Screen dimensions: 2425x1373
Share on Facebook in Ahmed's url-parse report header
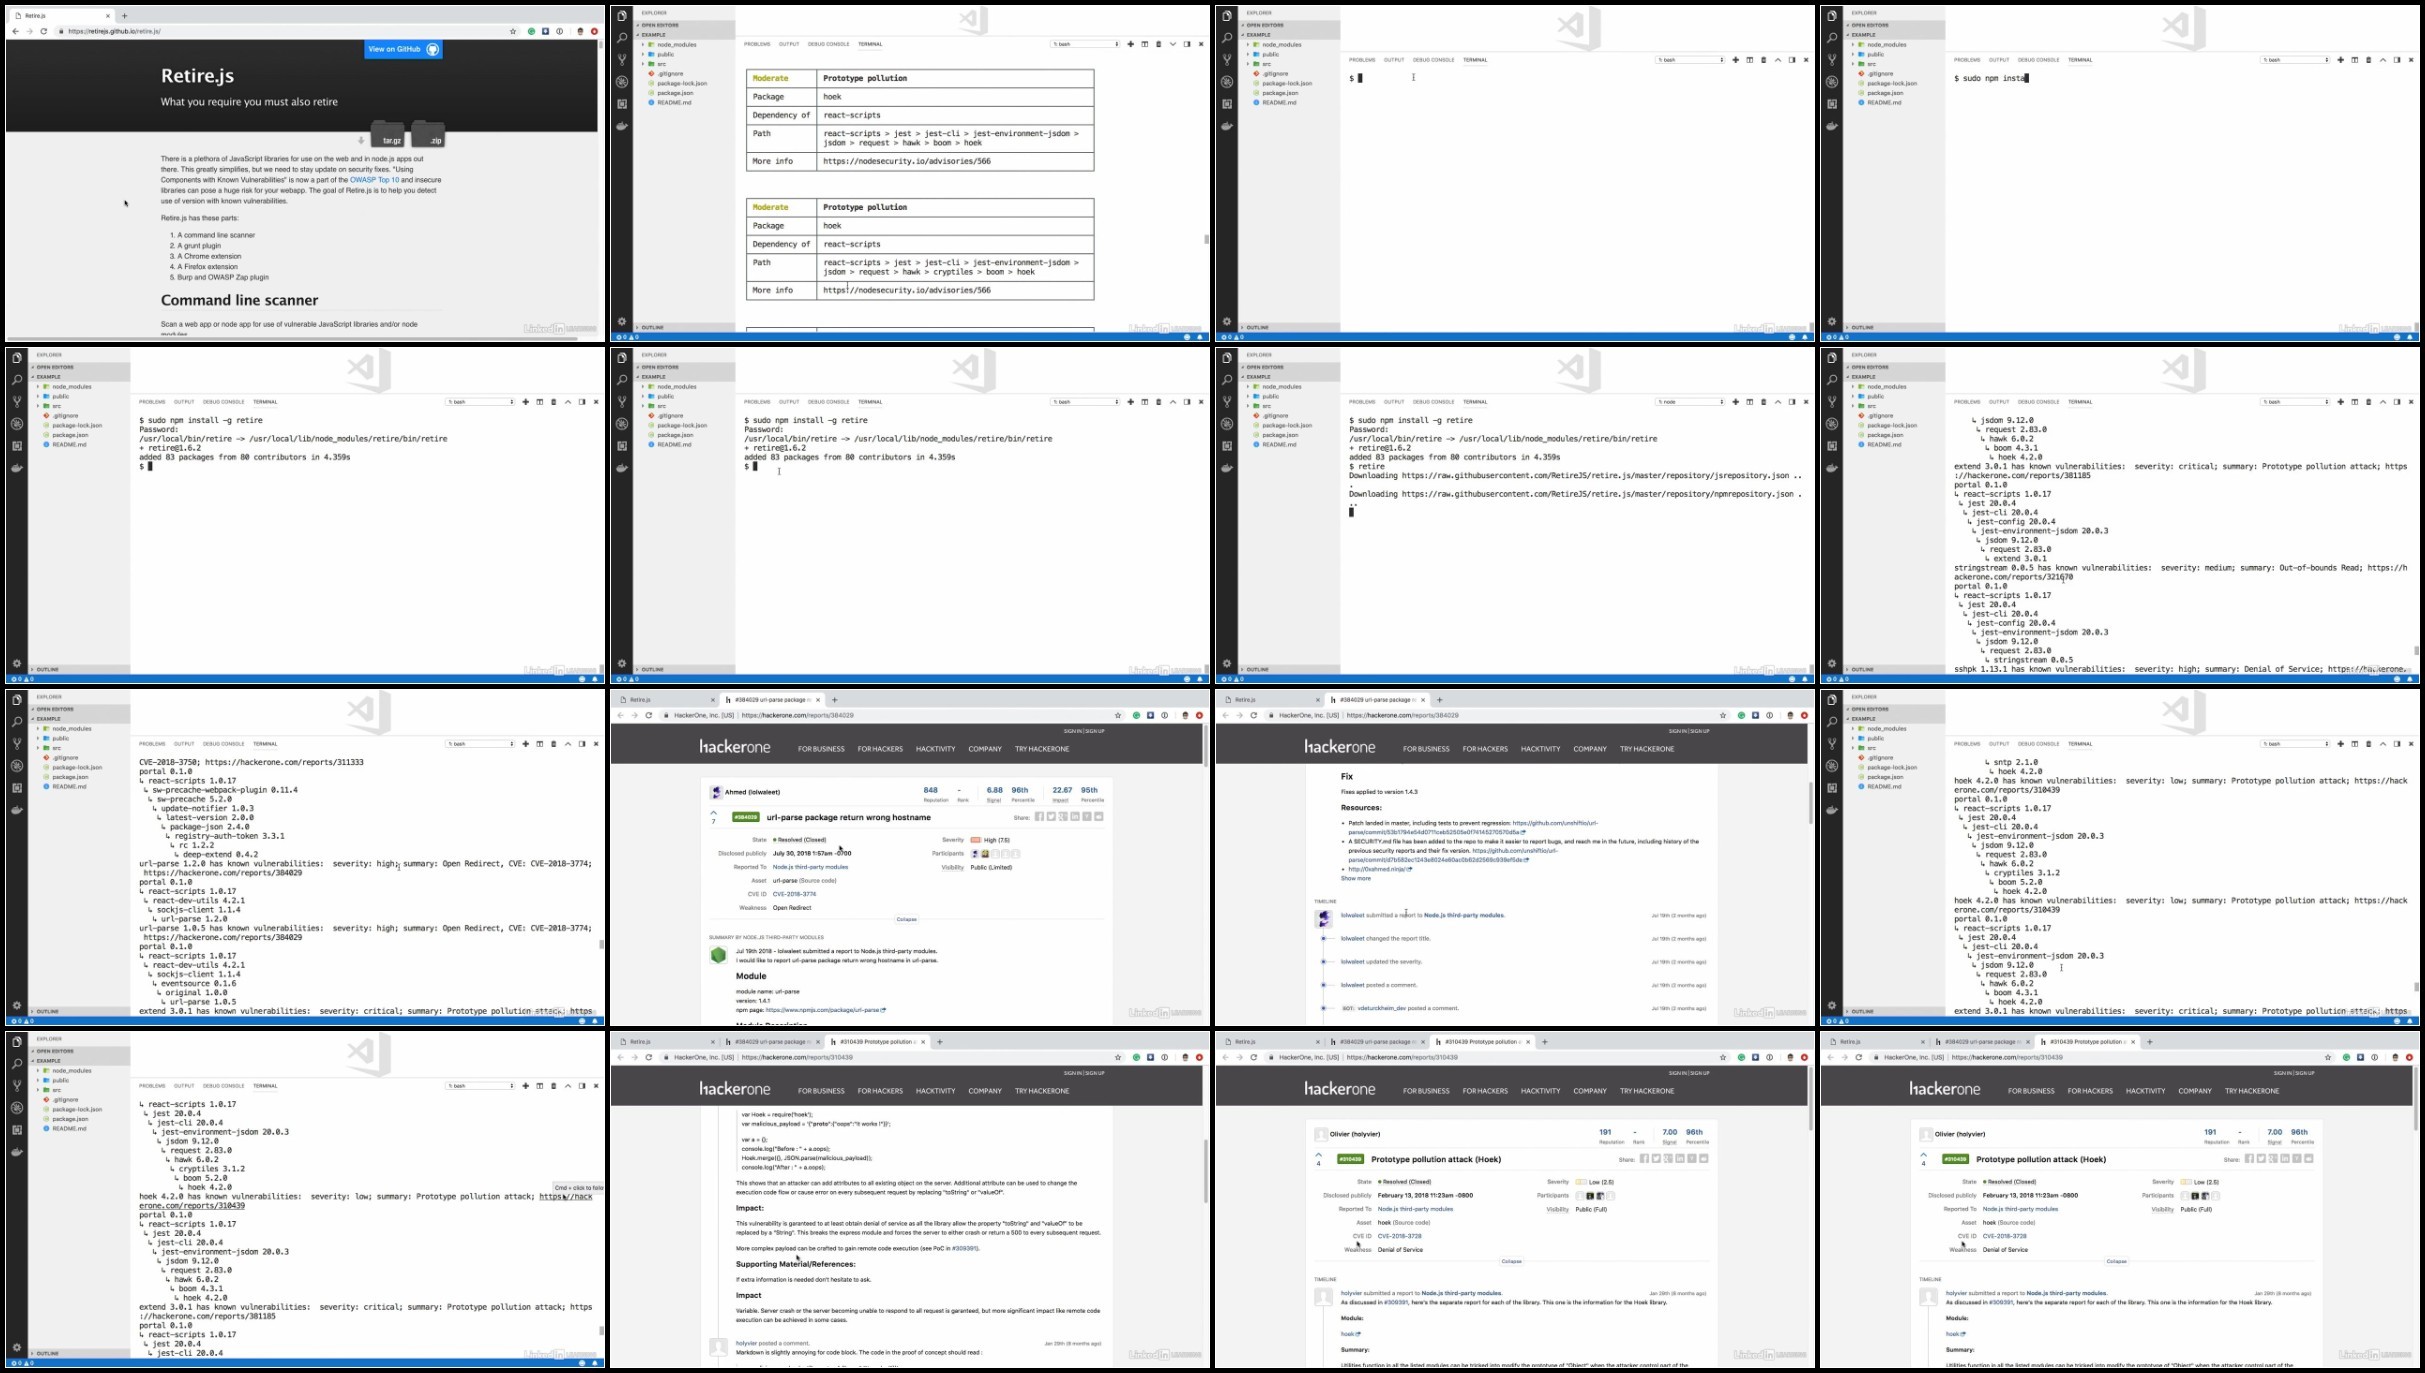coord(1040,817)
